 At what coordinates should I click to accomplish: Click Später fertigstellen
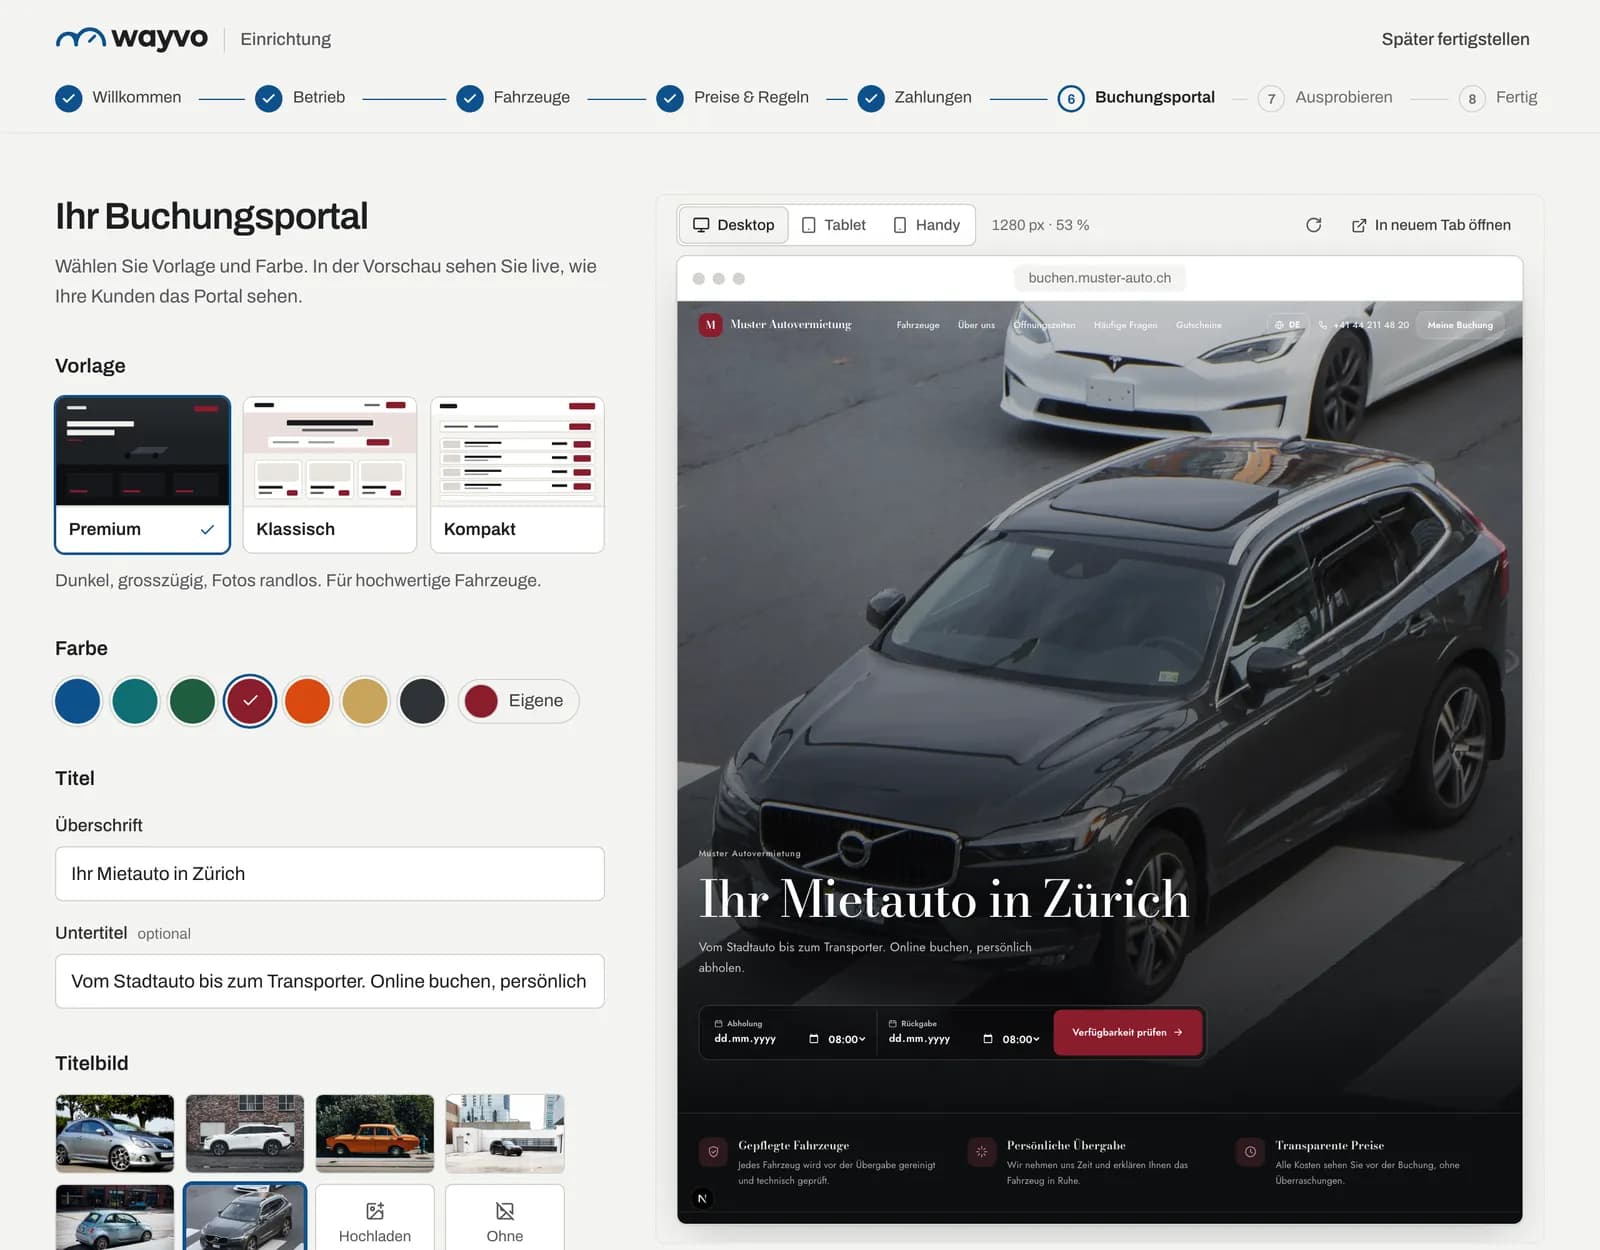click(x=1455, y=39)
